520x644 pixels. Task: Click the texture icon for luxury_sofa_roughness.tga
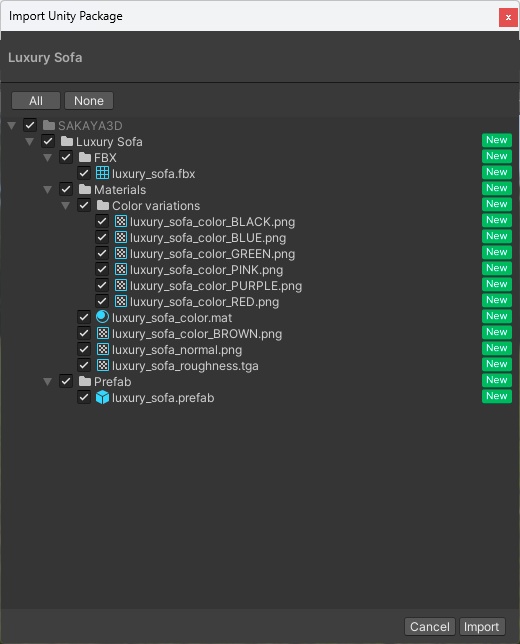point(102,366)
